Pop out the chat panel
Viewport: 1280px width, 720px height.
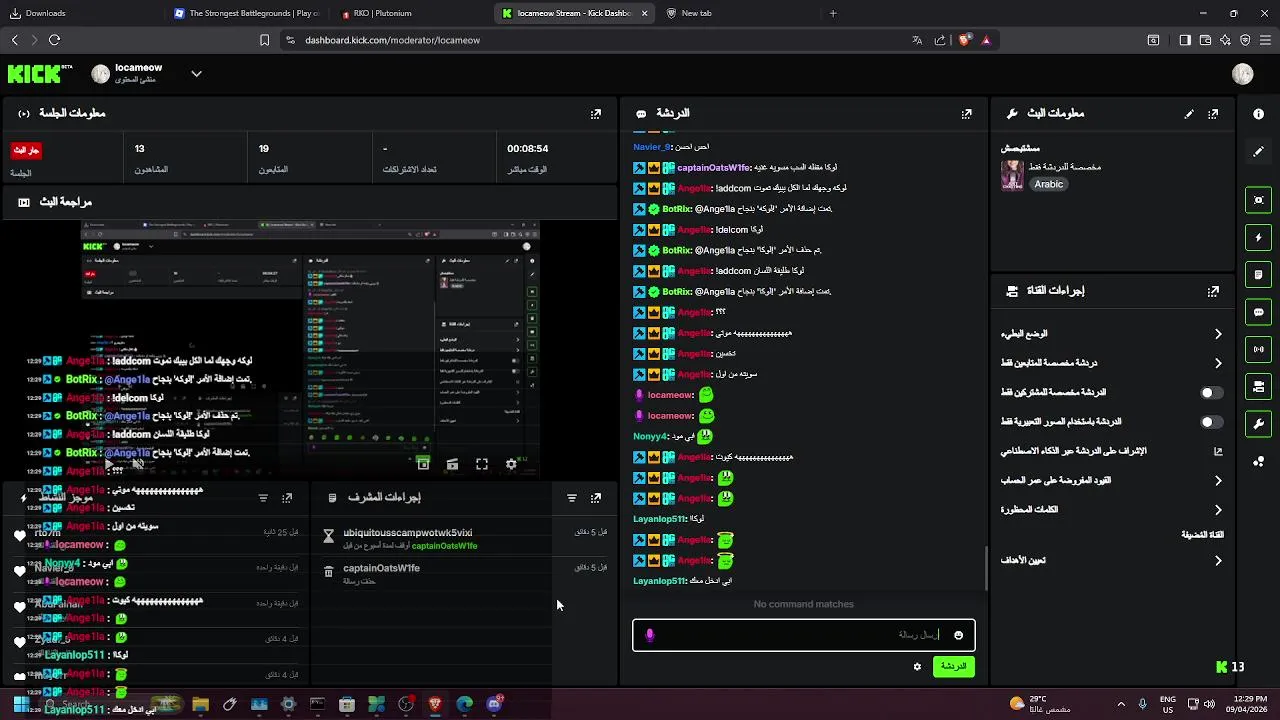(966, 114)
